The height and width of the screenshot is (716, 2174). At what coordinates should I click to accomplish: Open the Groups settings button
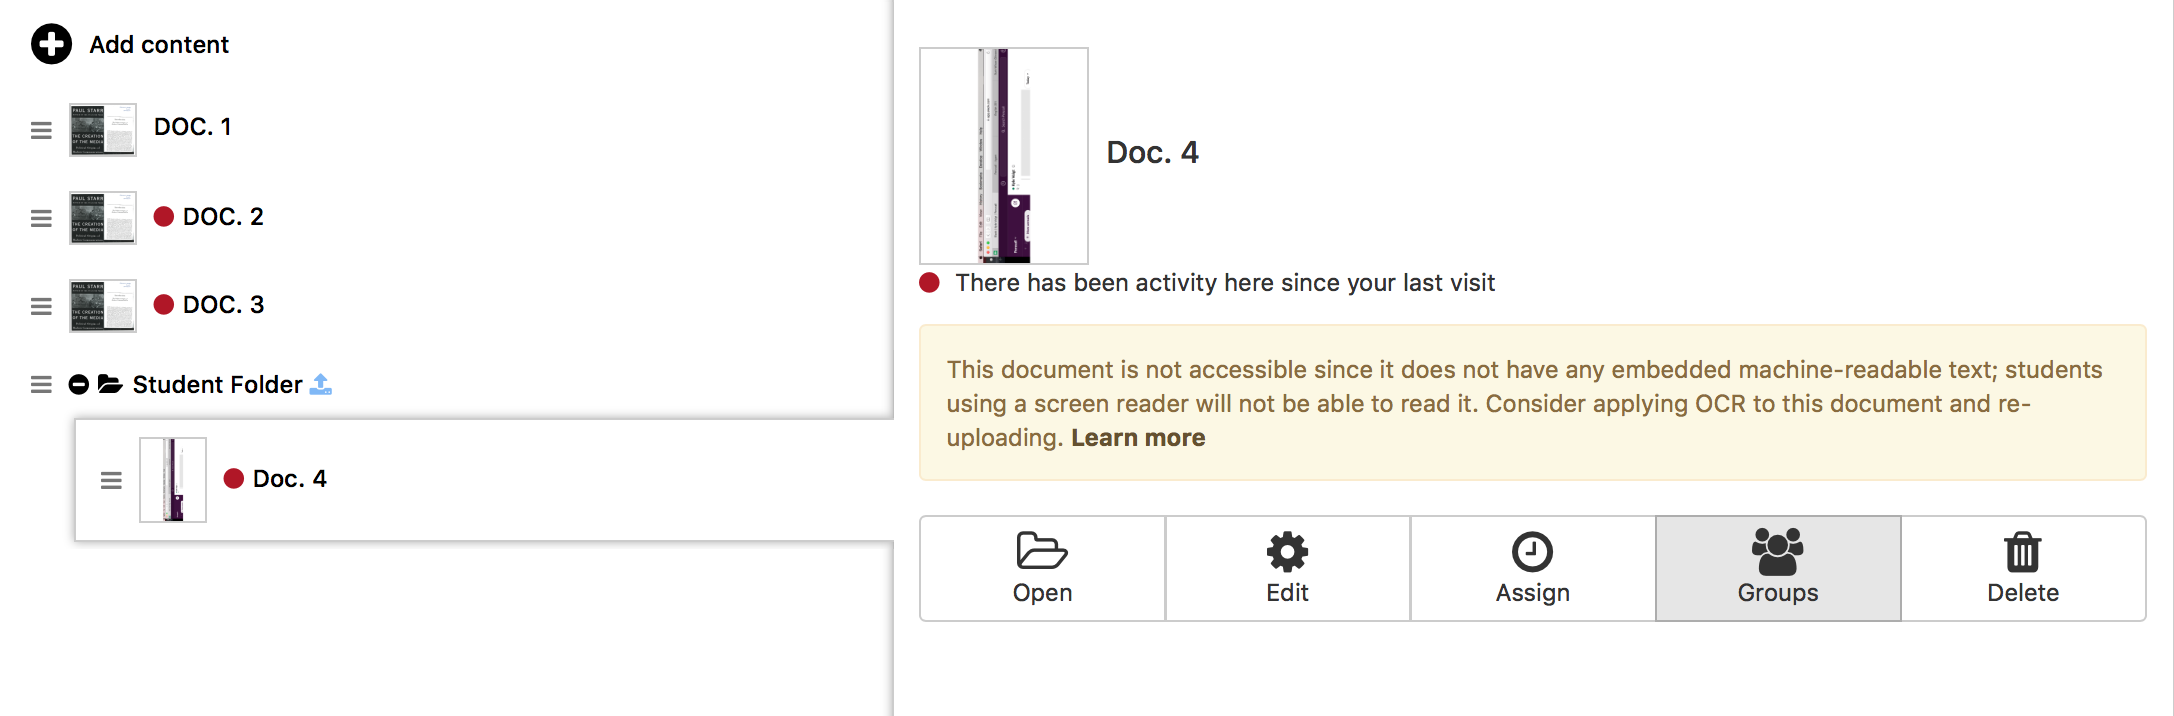(x=1777, y=568)
